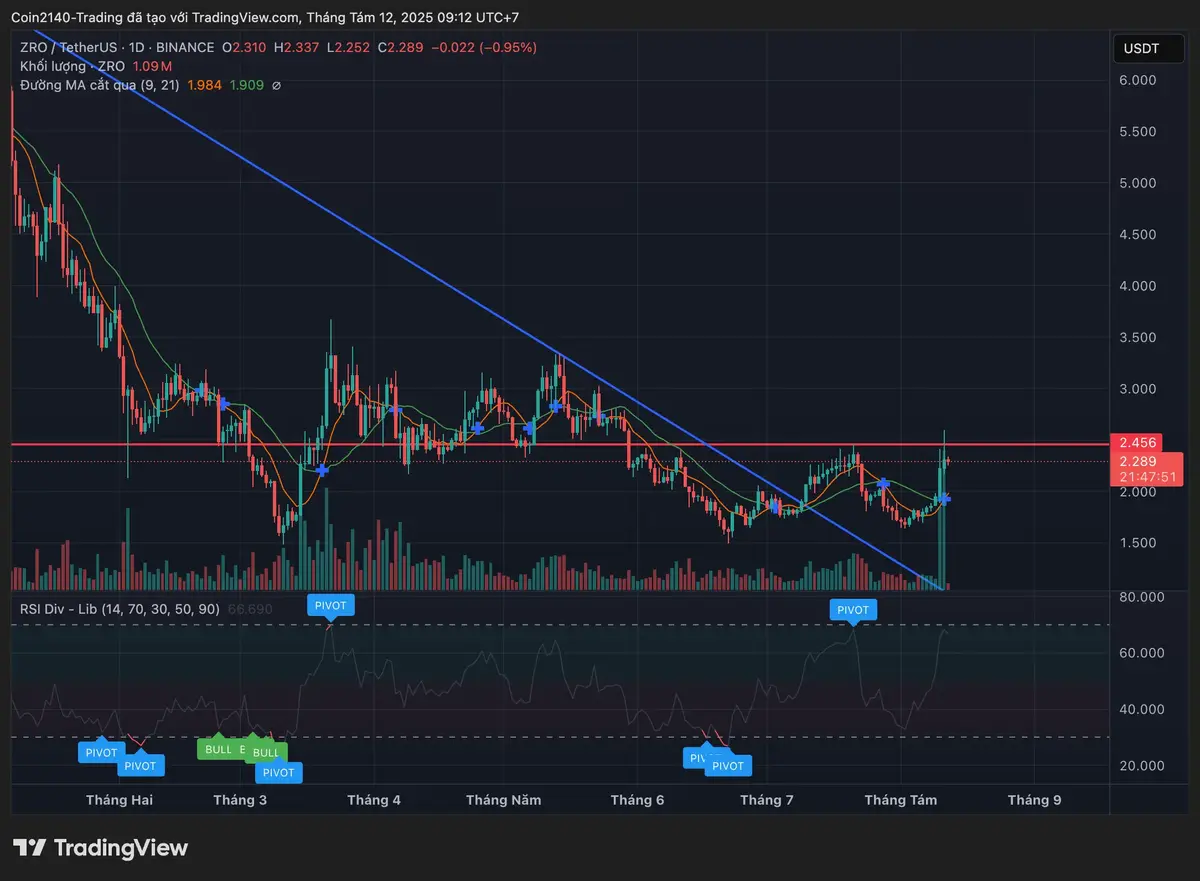Image resolution: width=1200 pixels, height=881 pixels.
Task: Select the Tháng 6 label on time axis
Action: 637,800
